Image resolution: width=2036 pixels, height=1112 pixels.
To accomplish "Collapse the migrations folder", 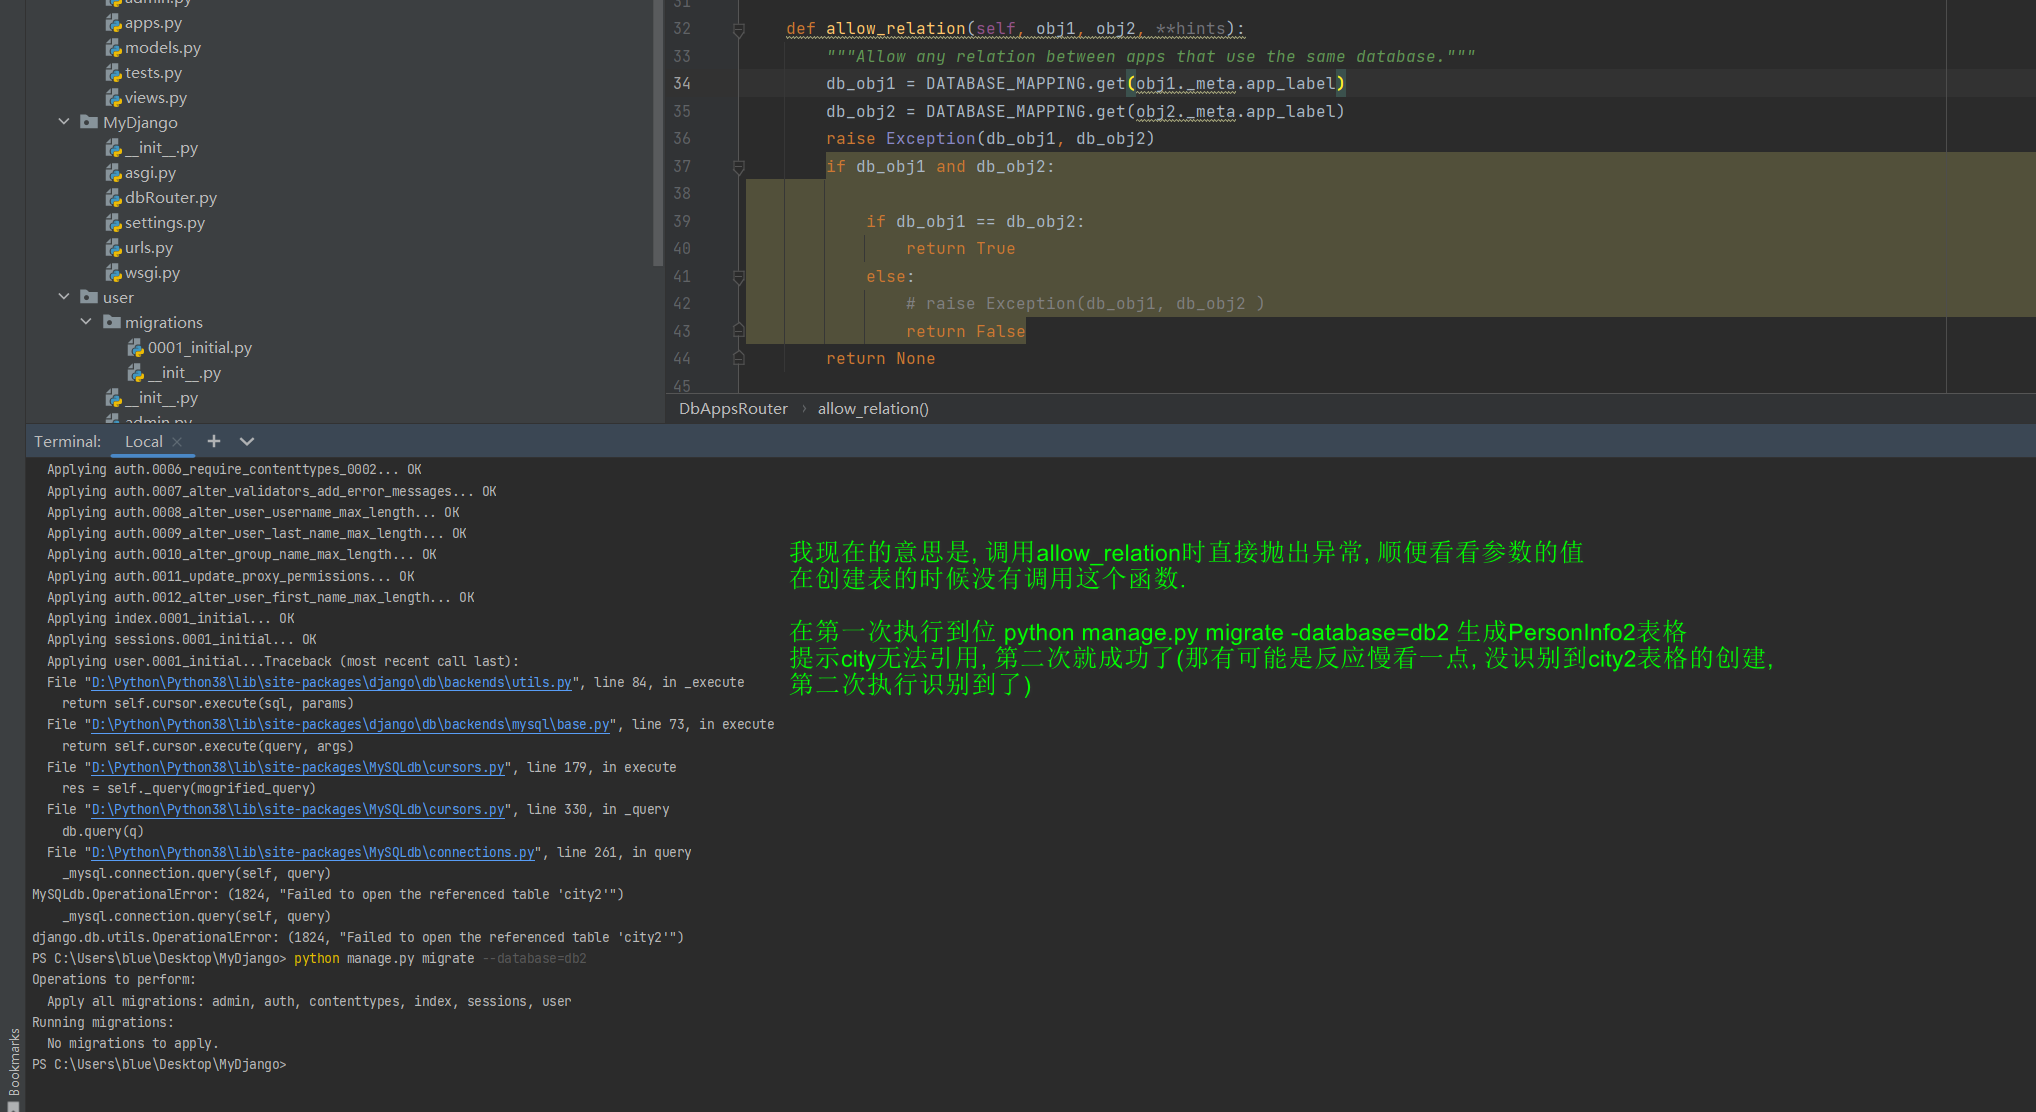I will tap(86, 322).
